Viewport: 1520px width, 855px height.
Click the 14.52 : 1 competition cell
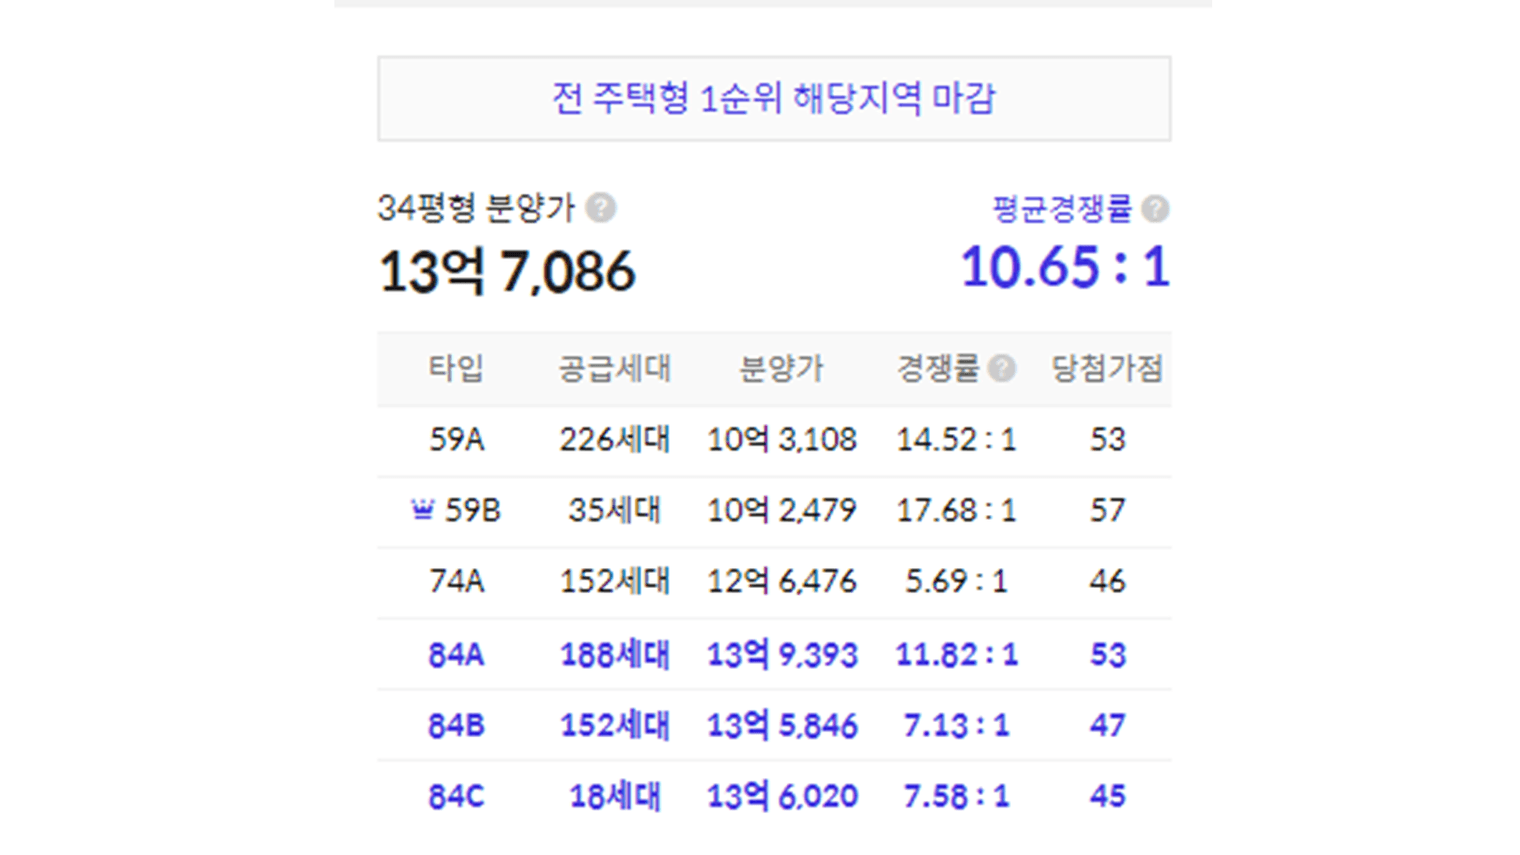tap(956, 439)
